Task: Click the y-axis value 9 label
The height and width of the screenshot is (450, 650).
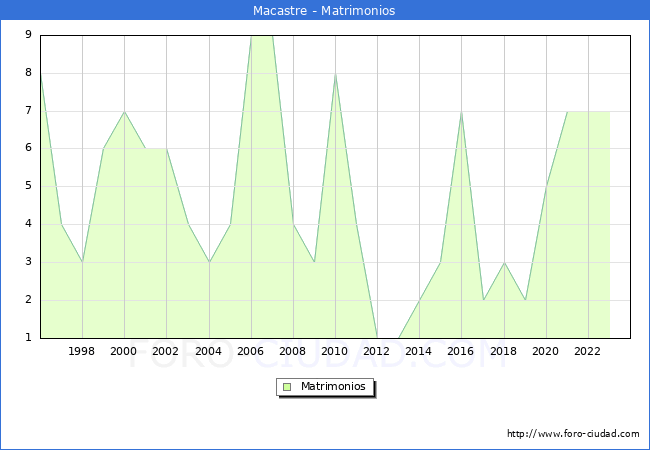Action: pyautogui.click(x=28, y=35)
